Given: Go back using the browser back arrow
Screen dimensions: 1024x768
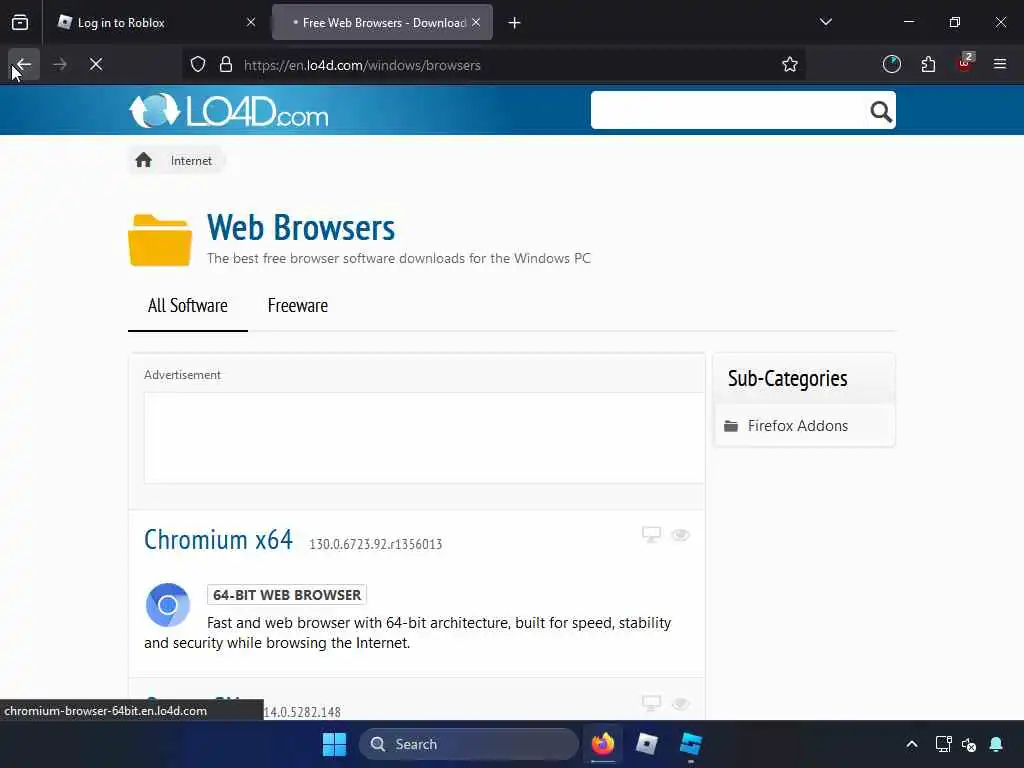Looking at the screenshot, I should [x=24, y=64].
